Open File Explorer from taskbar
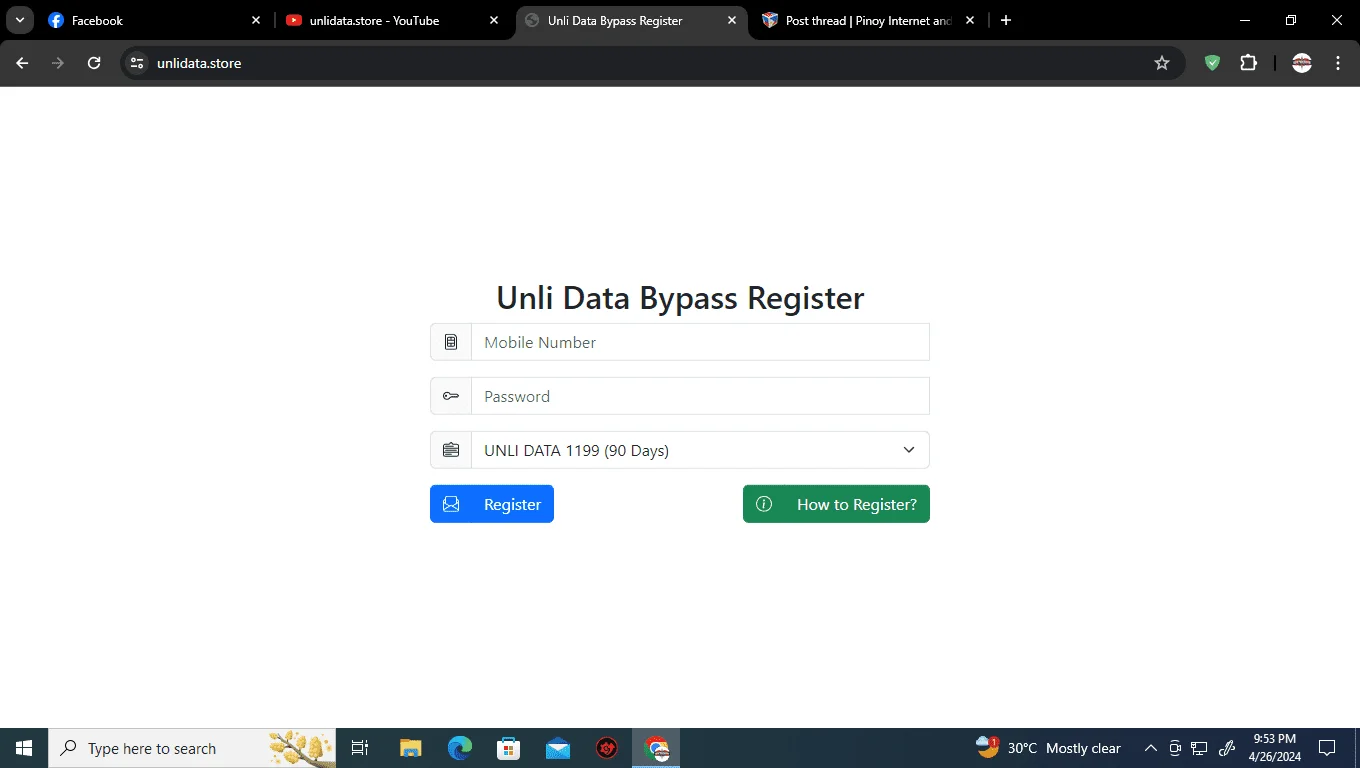The height and width of the screenshot is (768, 1360). tap(411, 748)
